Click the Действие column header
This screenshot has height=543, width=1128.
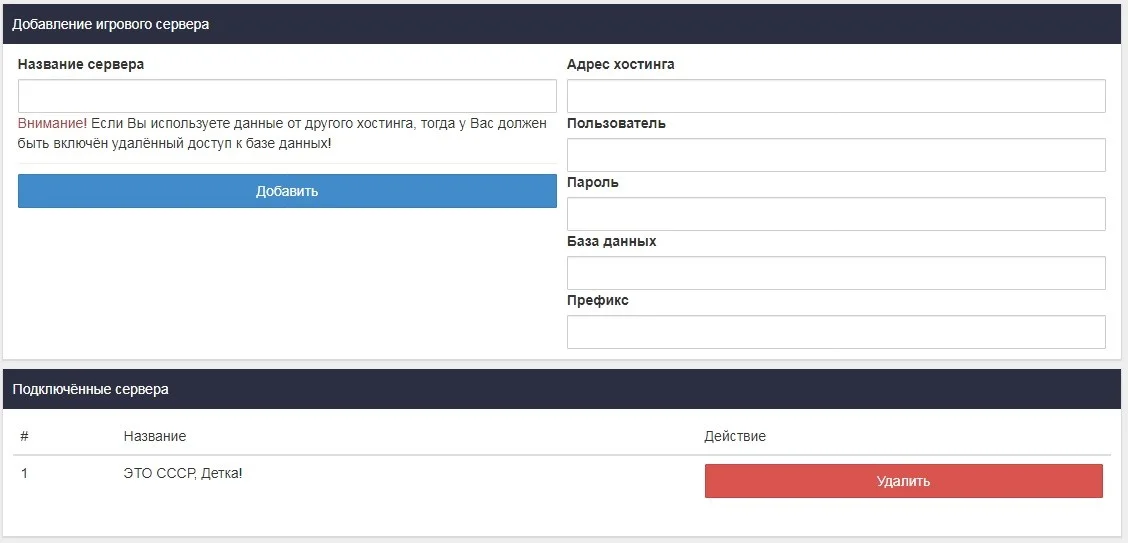click(x=735, y=436)
